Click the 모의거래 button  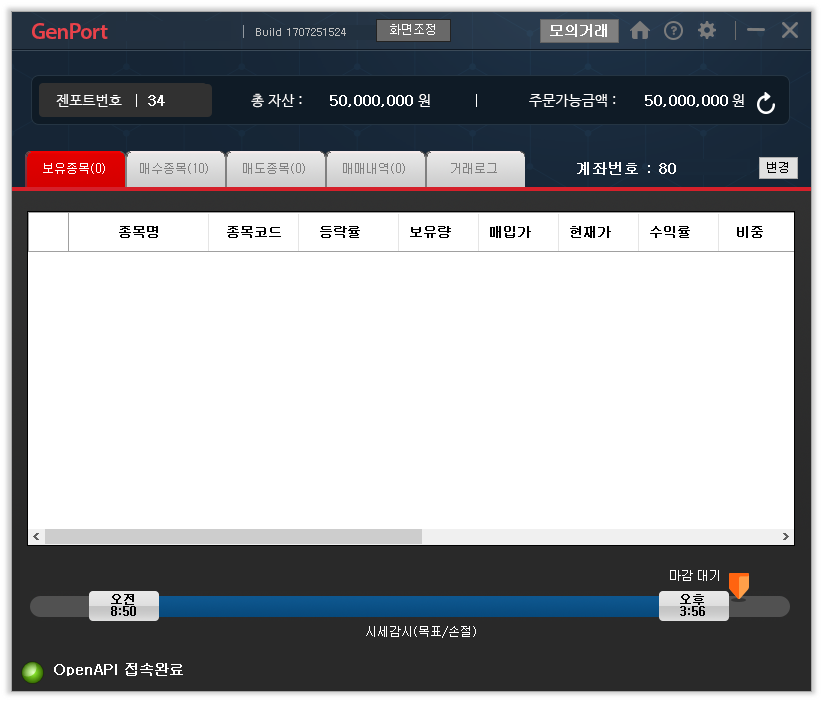point(579,31)
